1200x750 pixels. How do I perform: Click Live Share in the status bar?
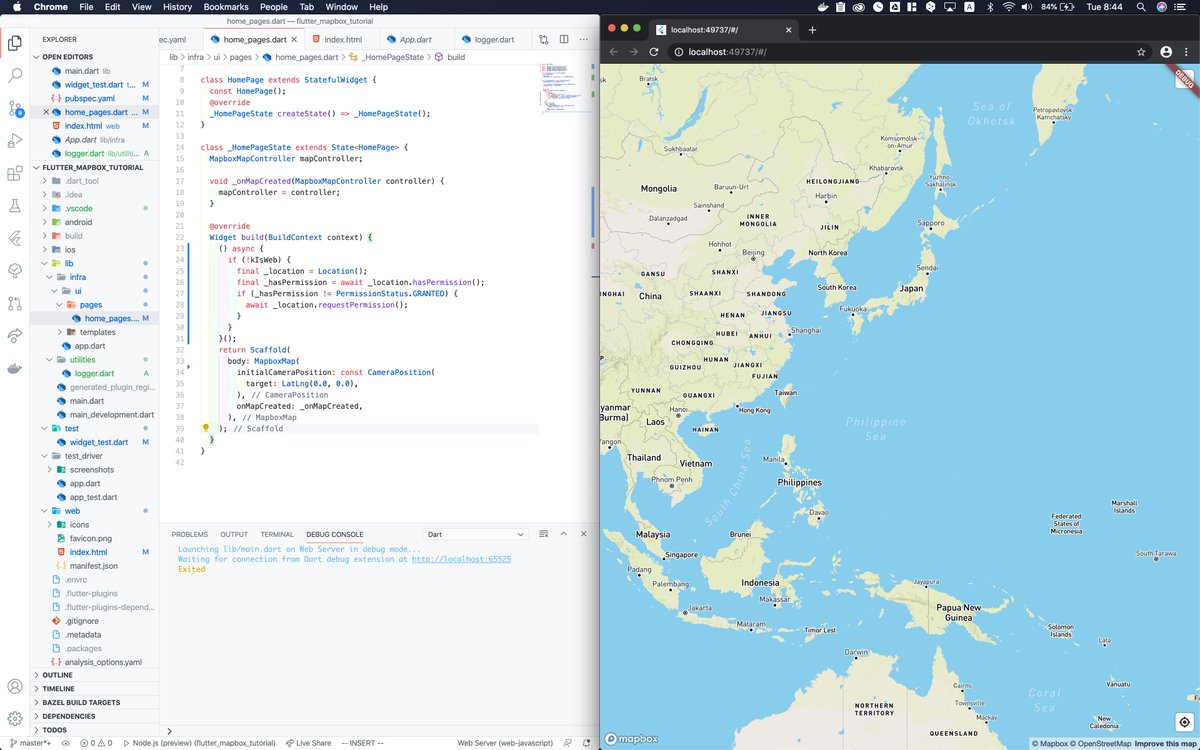pyautogui.click(x=307, y=743)
